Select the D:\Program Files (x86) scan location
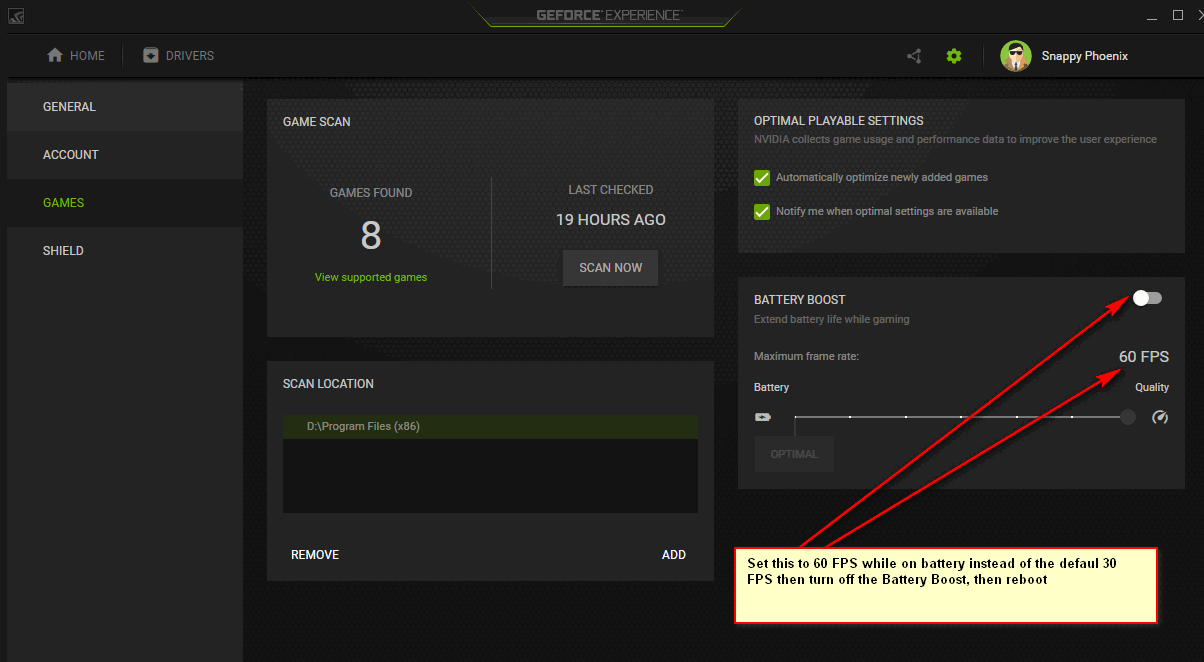Viewport: 1204px width, 662px height. pos(490,427)
